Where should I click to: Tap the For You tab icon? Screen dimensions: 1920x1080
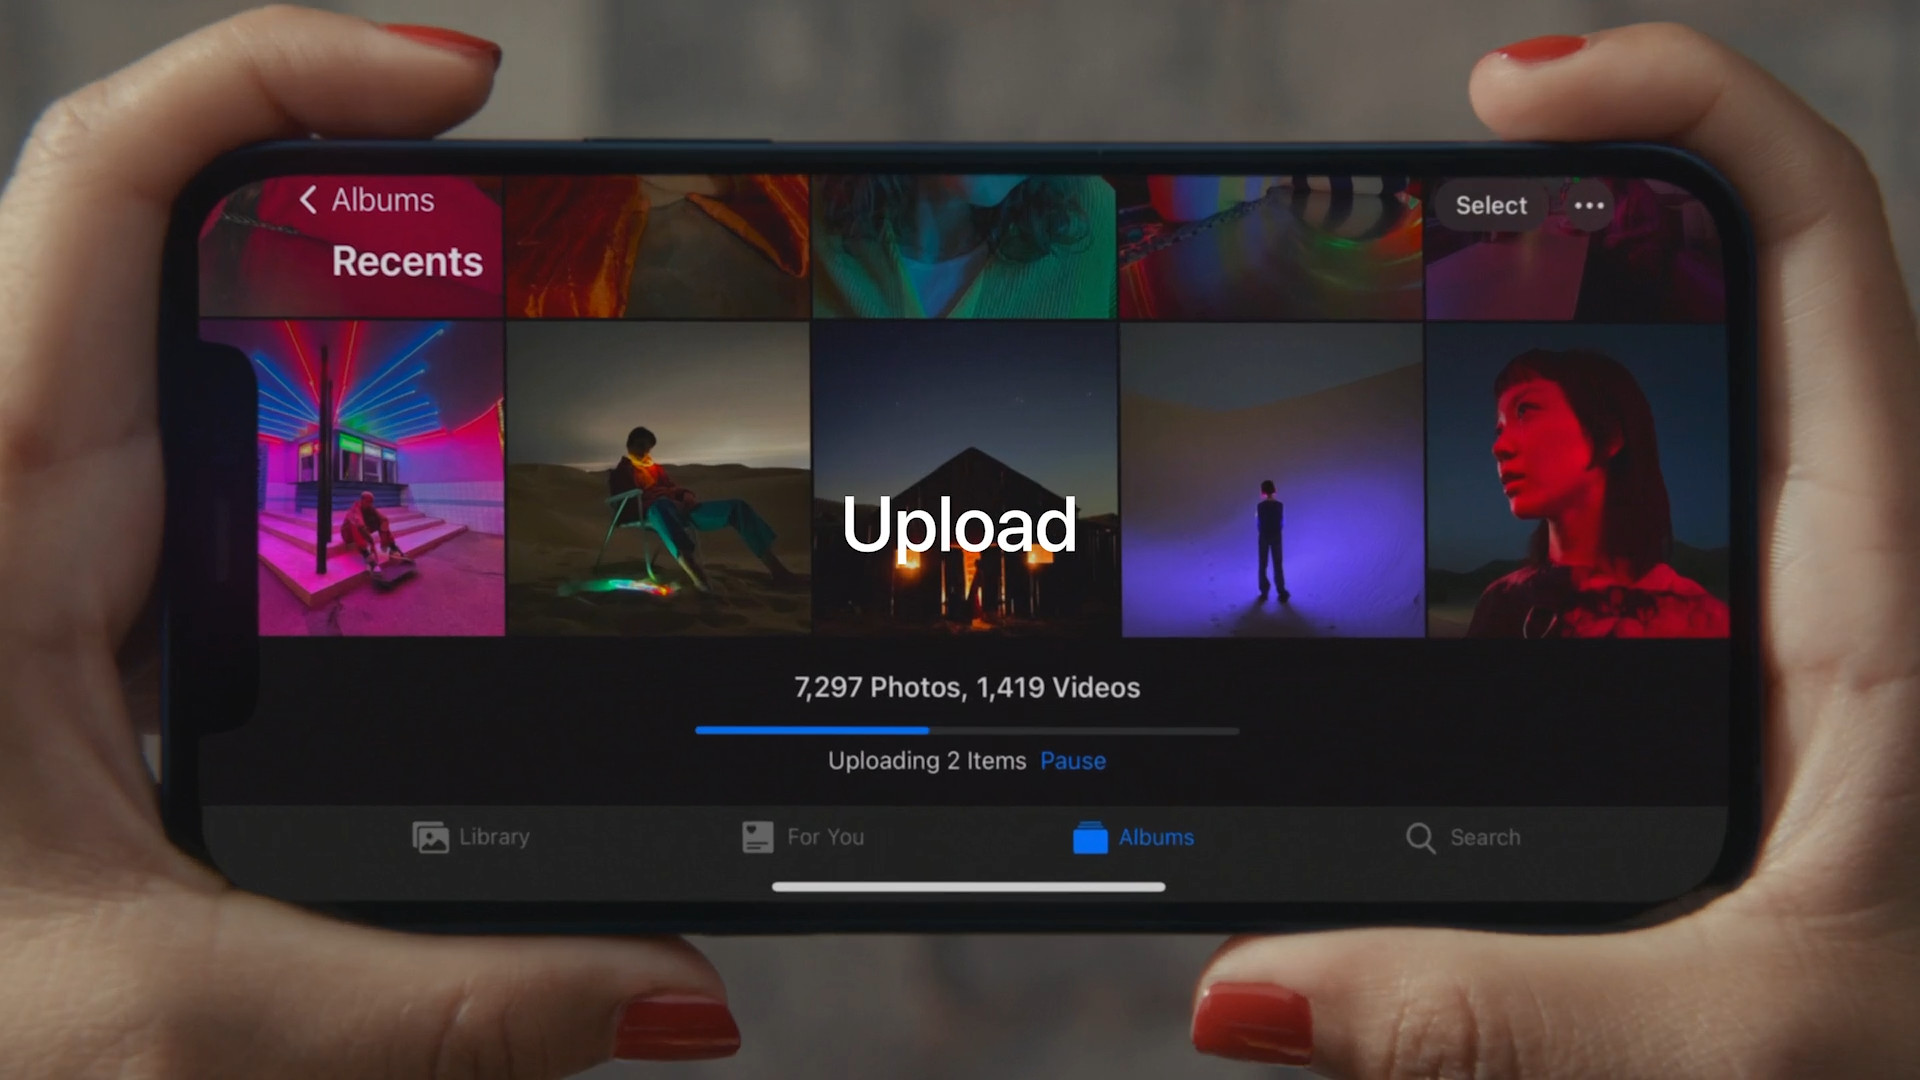(757, 837)
